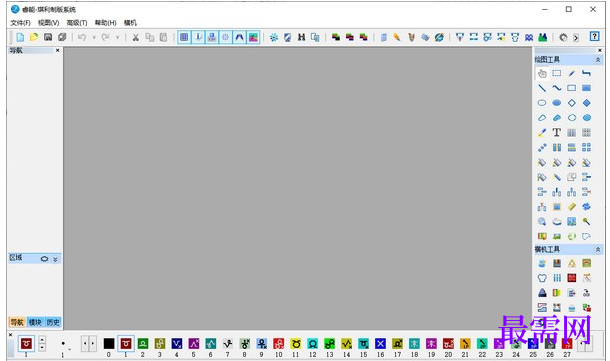Screen dimensions: 610x361
Task: Toggle the third highlighted view button
Action: (212, 37)
